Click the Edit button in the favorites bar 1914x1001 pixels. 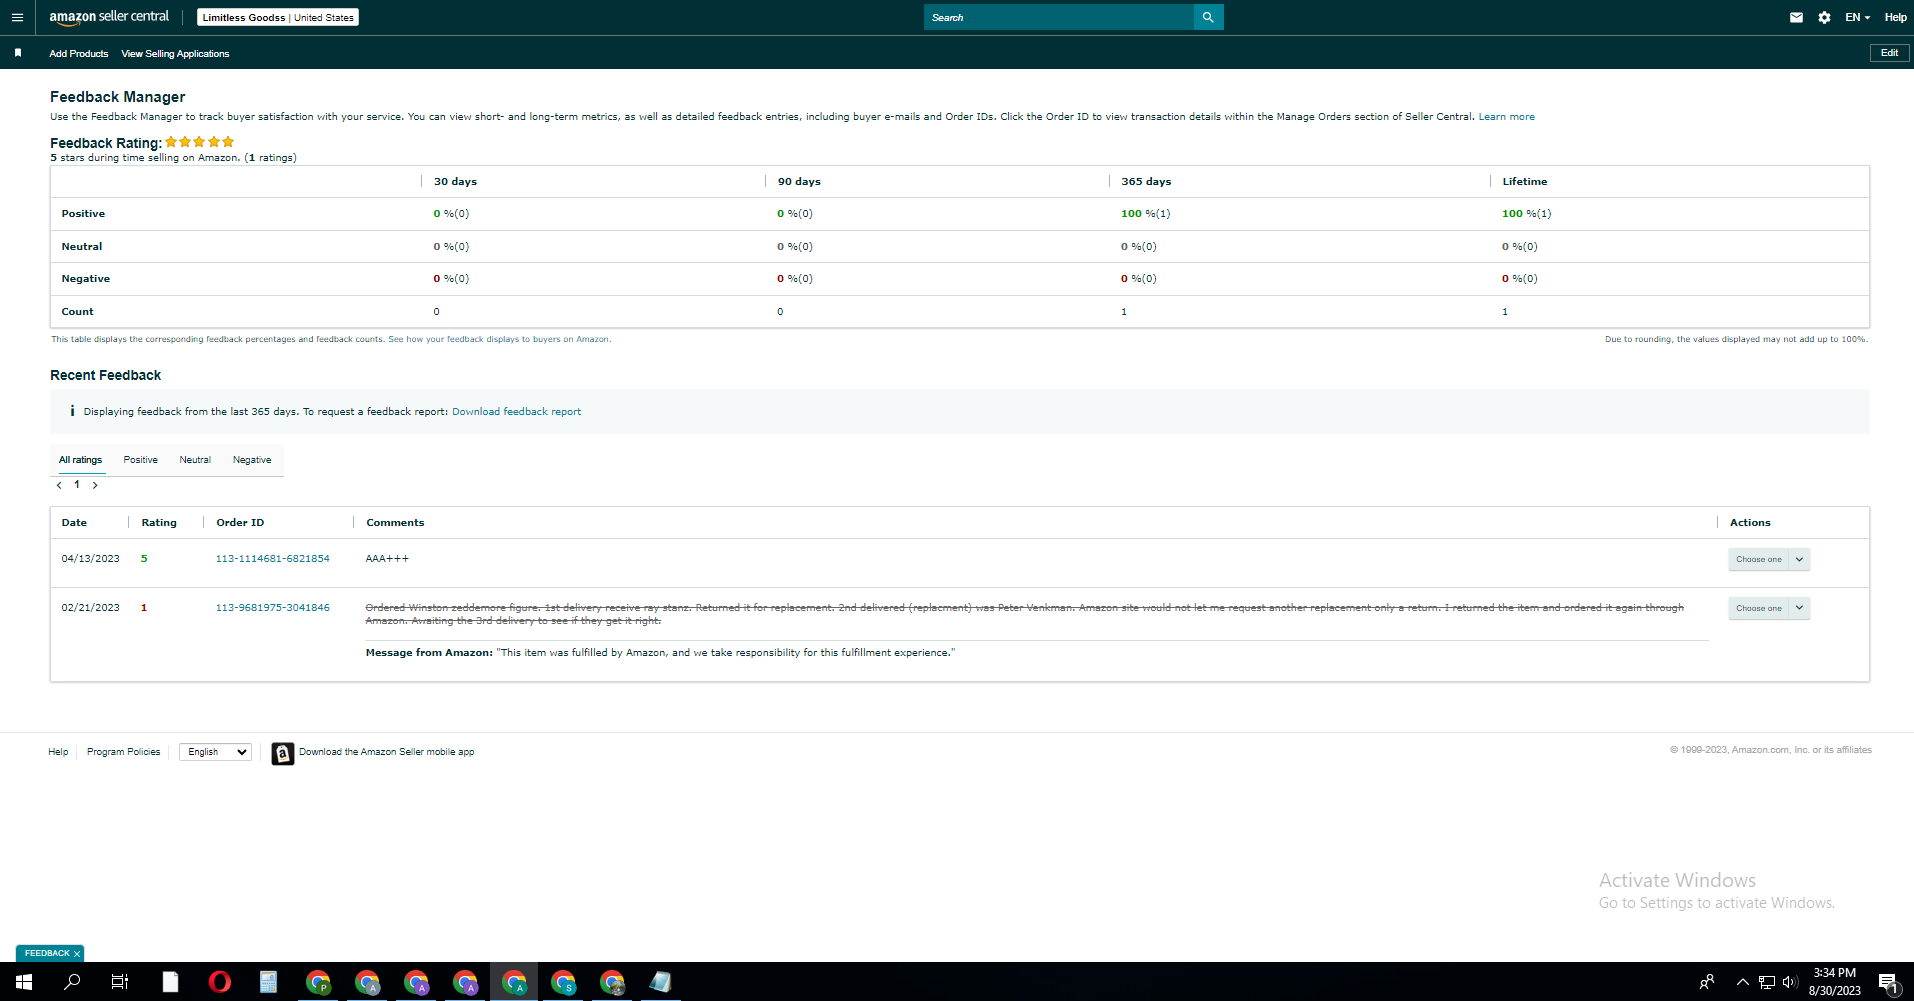tap(1889, 53)
